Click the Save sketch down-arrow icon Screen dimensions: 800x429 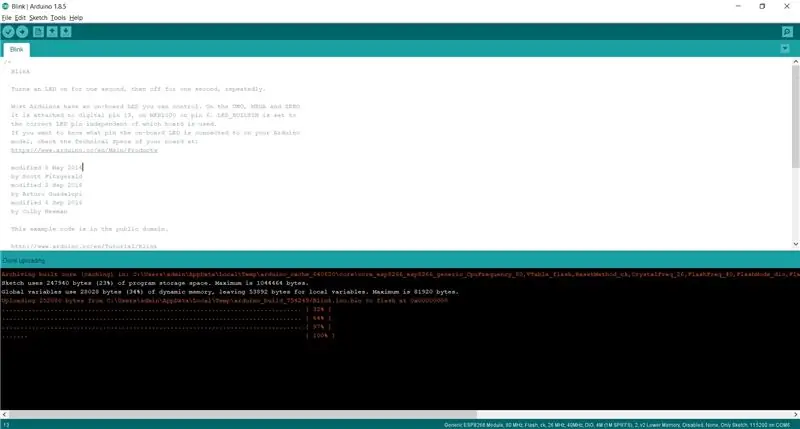click(66, 32)
